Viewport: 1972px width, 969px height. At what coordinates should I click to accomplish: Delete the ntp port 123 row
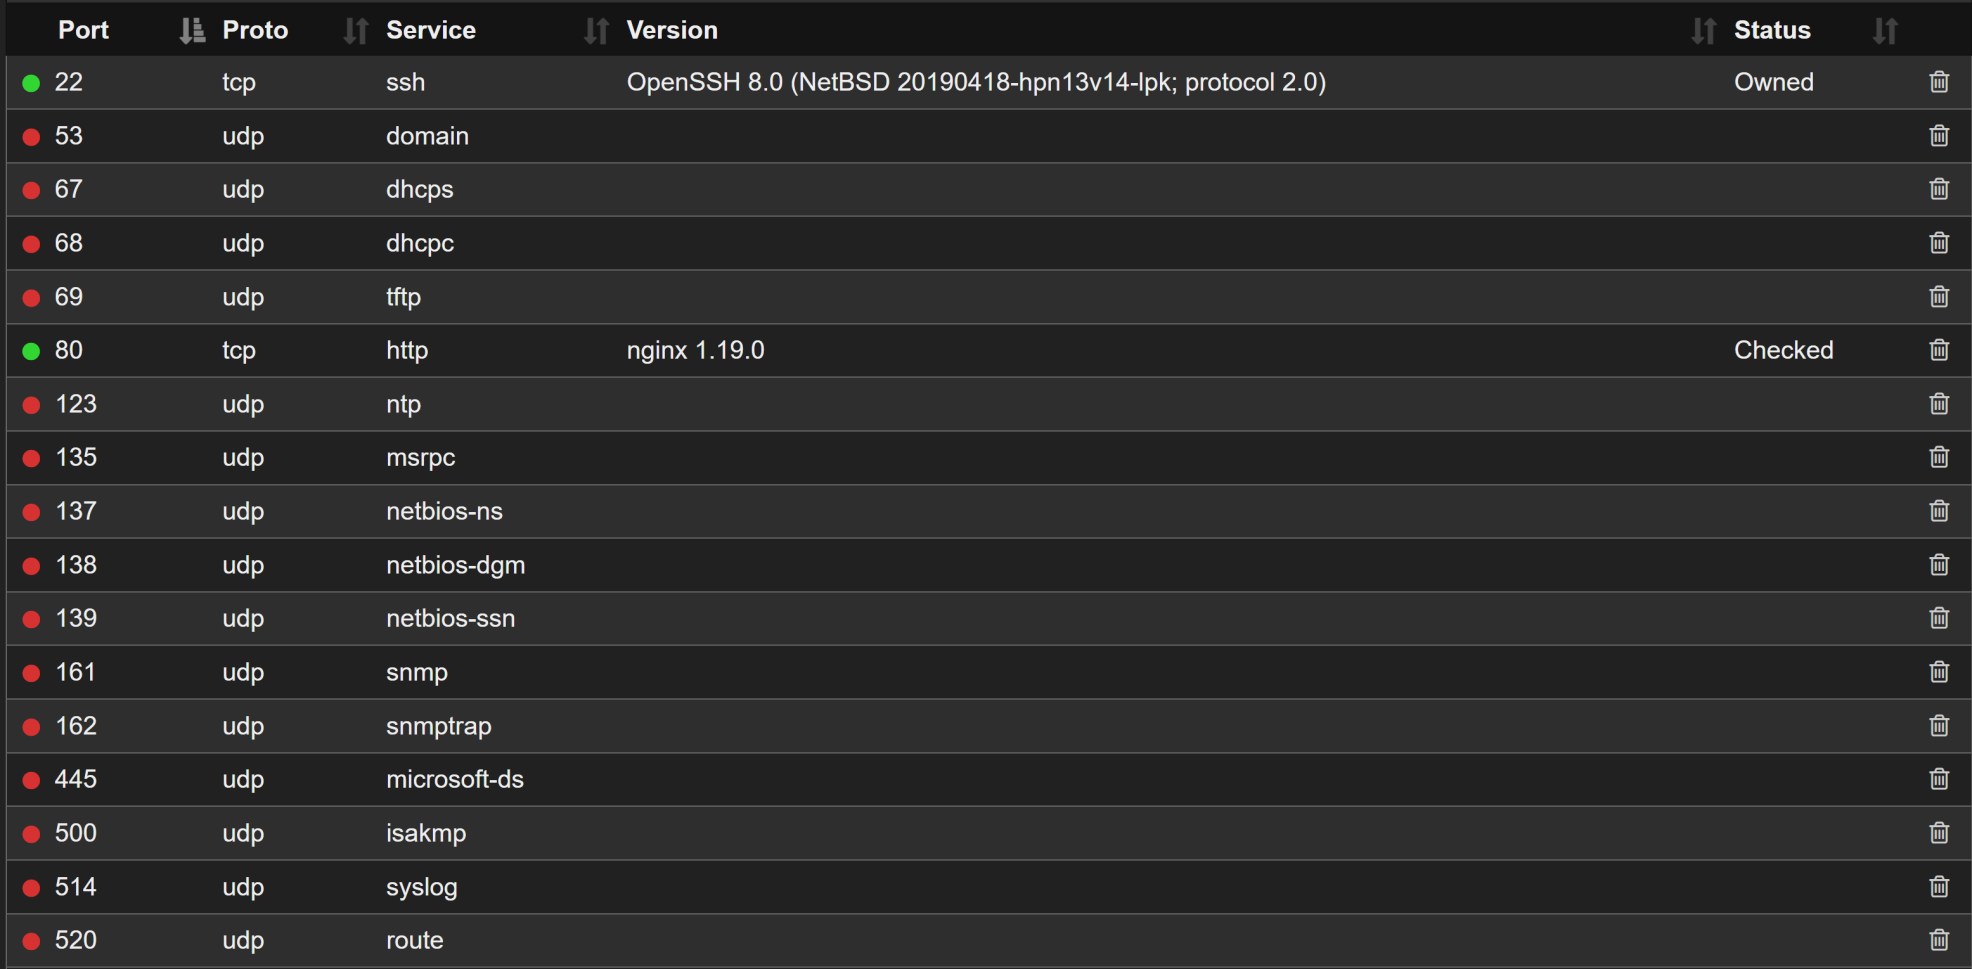[x=1938, y=404]
